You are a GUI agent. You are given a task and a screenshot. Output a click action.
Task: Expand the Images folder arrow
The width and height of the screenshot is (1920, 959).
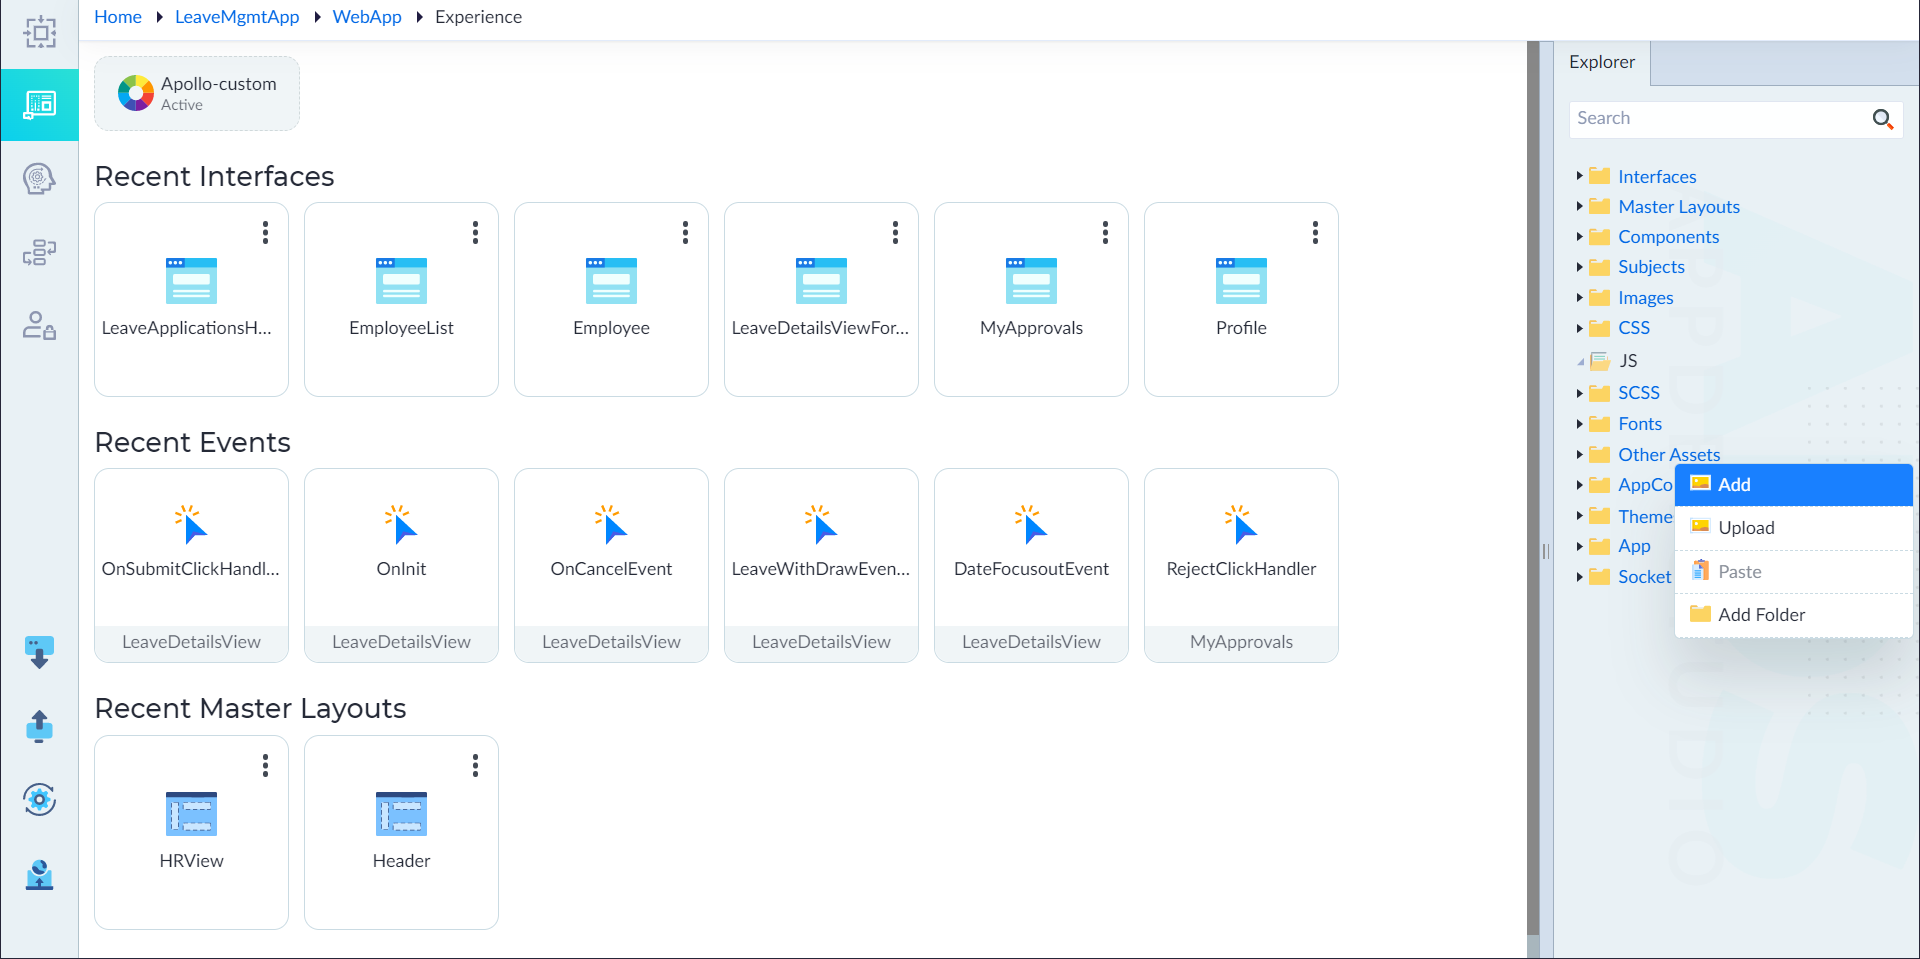point(1579,297)
